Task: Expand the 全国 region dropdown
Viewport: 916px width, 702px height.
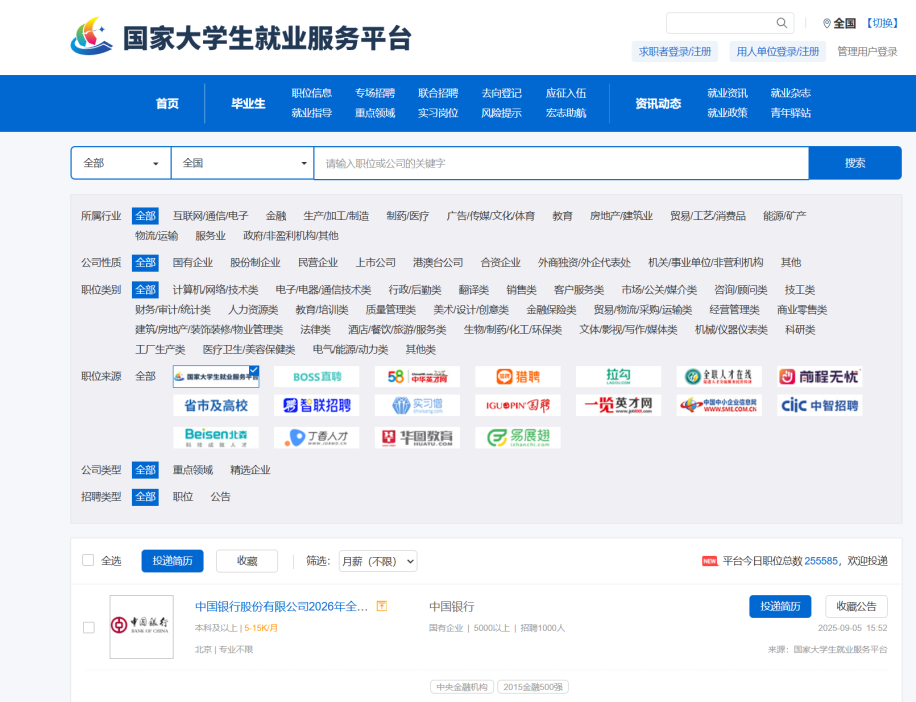Action: coord(245,163)
